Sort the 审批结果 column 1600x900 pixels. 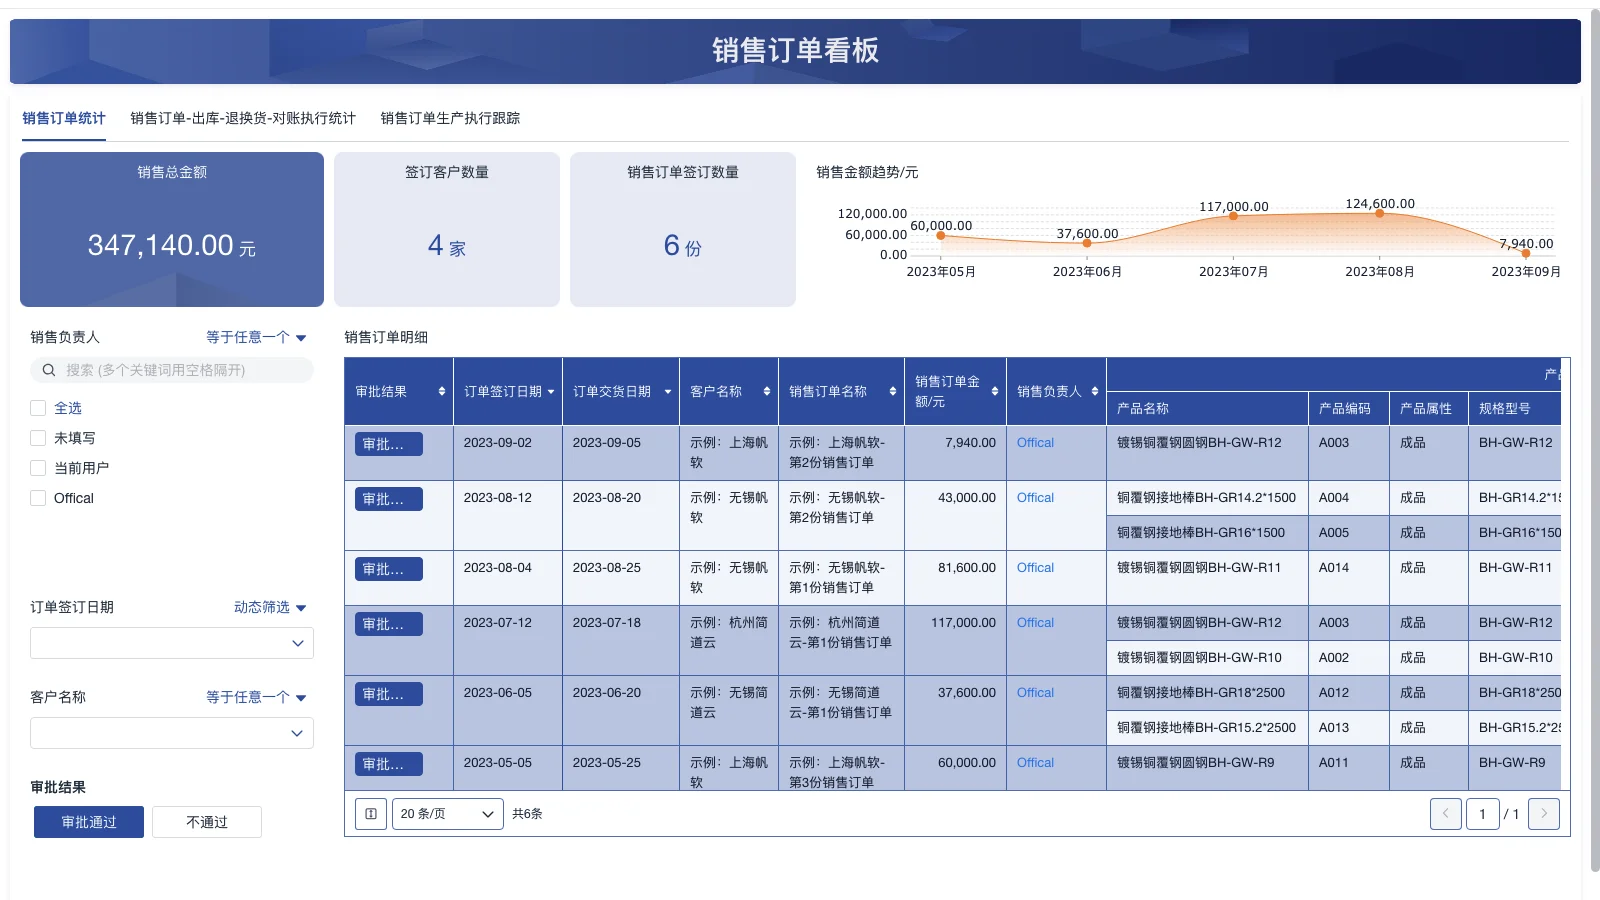tap(442, 392)
